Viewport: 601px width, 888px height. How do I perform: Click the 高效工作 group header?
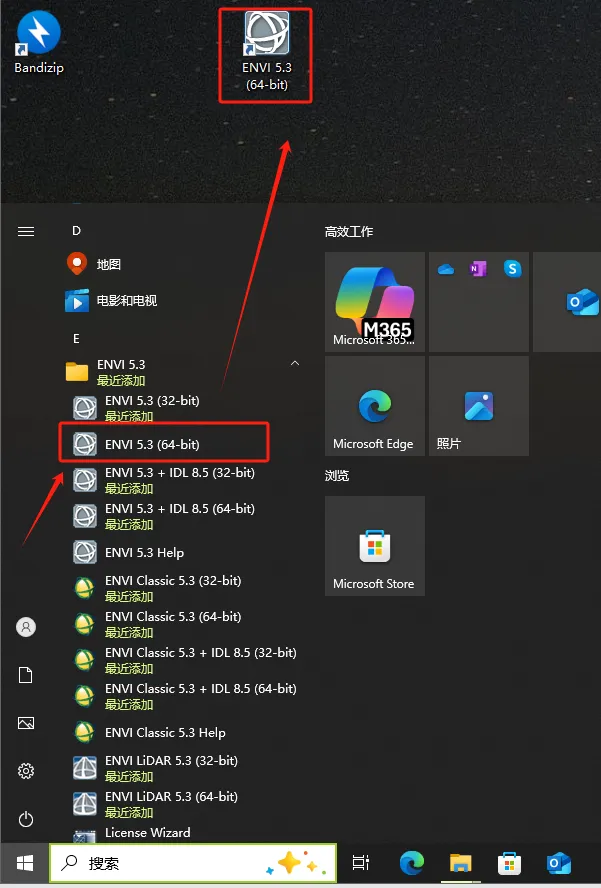(349, 232)
